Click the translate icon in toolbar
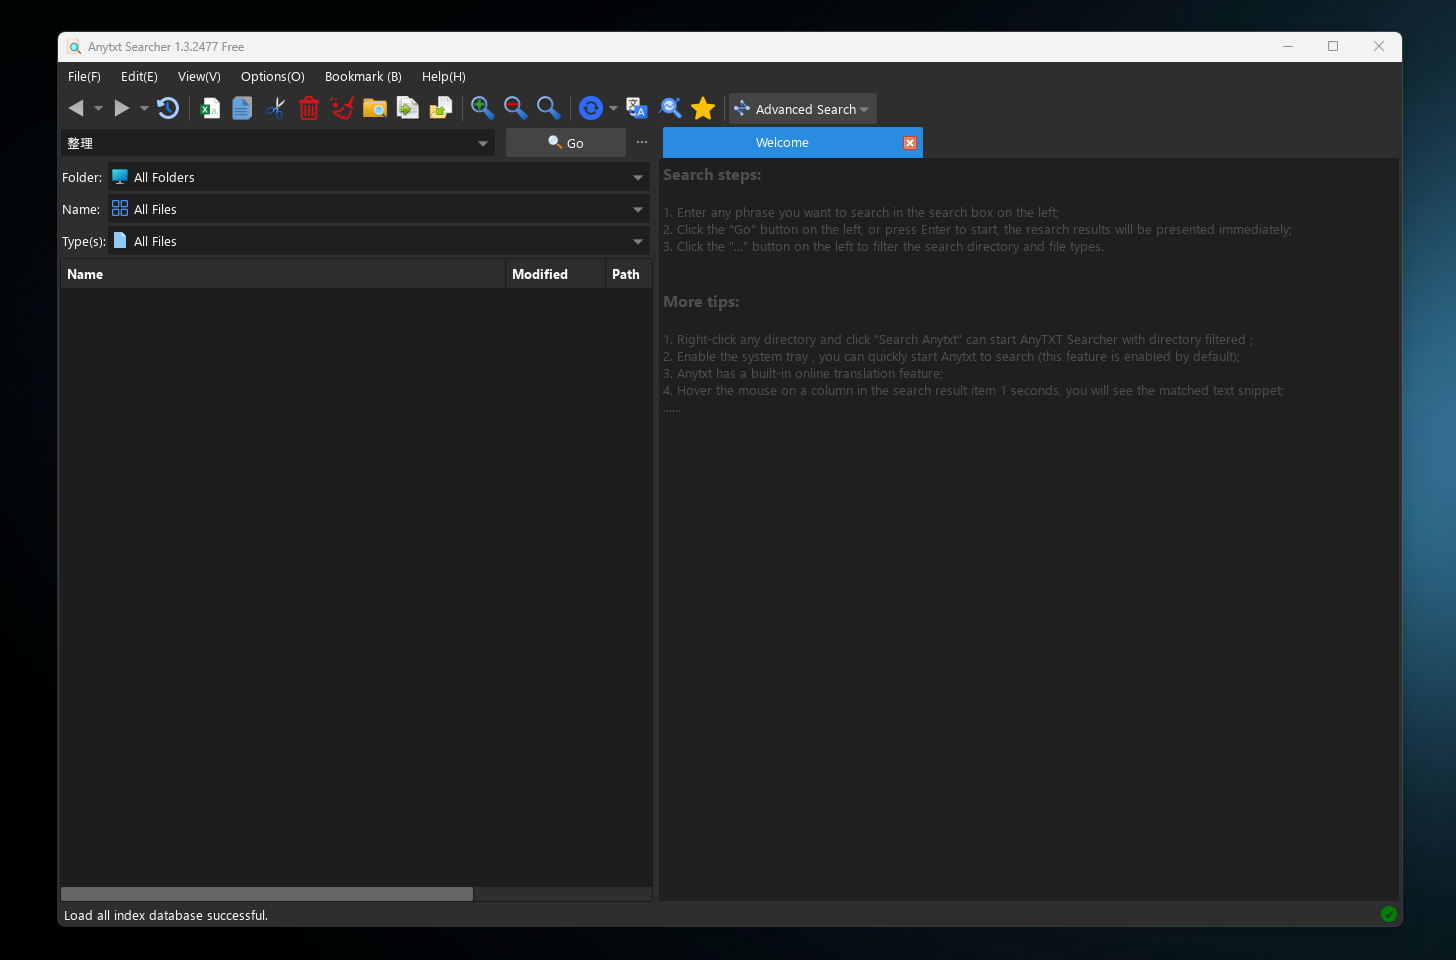This screenshot has width=1456, height=960. (636, 108)
